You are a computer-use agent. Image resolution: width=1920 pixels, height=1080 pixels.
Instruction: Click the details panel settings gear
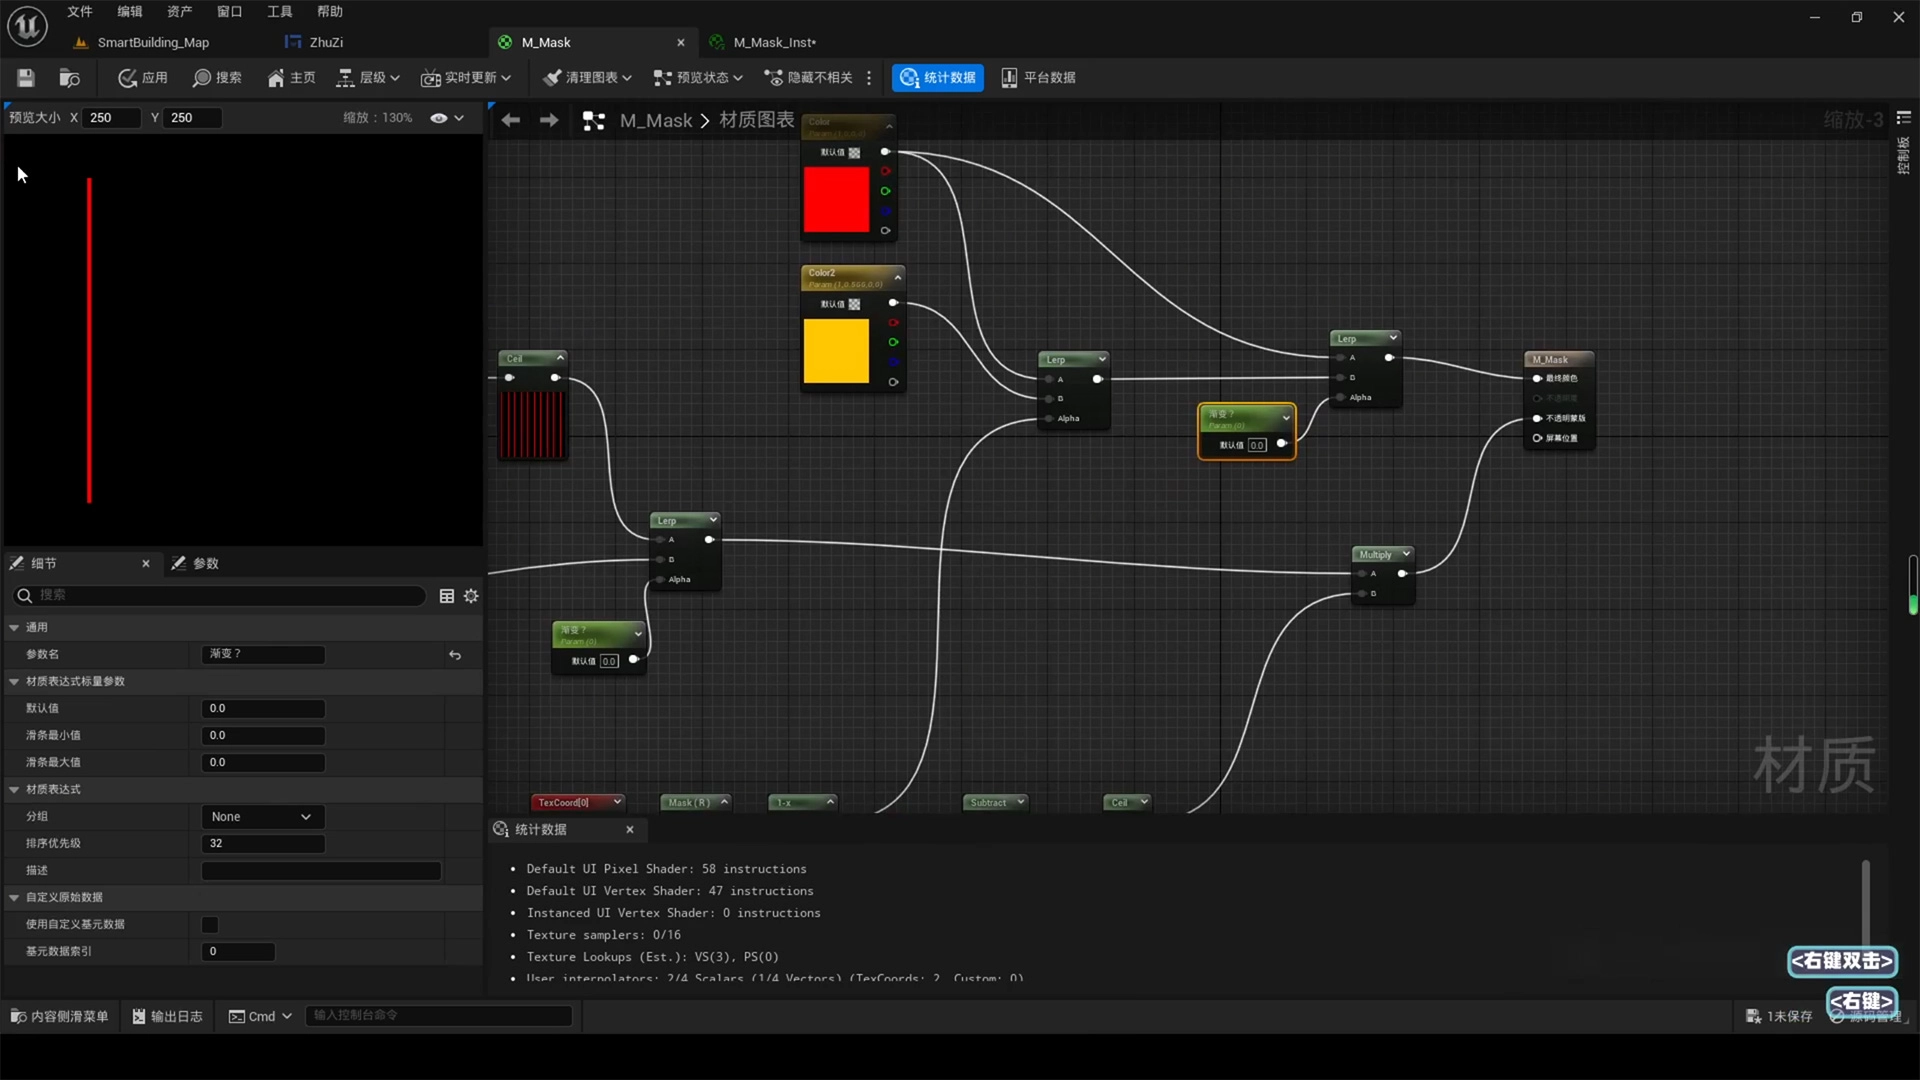point(471,596)
